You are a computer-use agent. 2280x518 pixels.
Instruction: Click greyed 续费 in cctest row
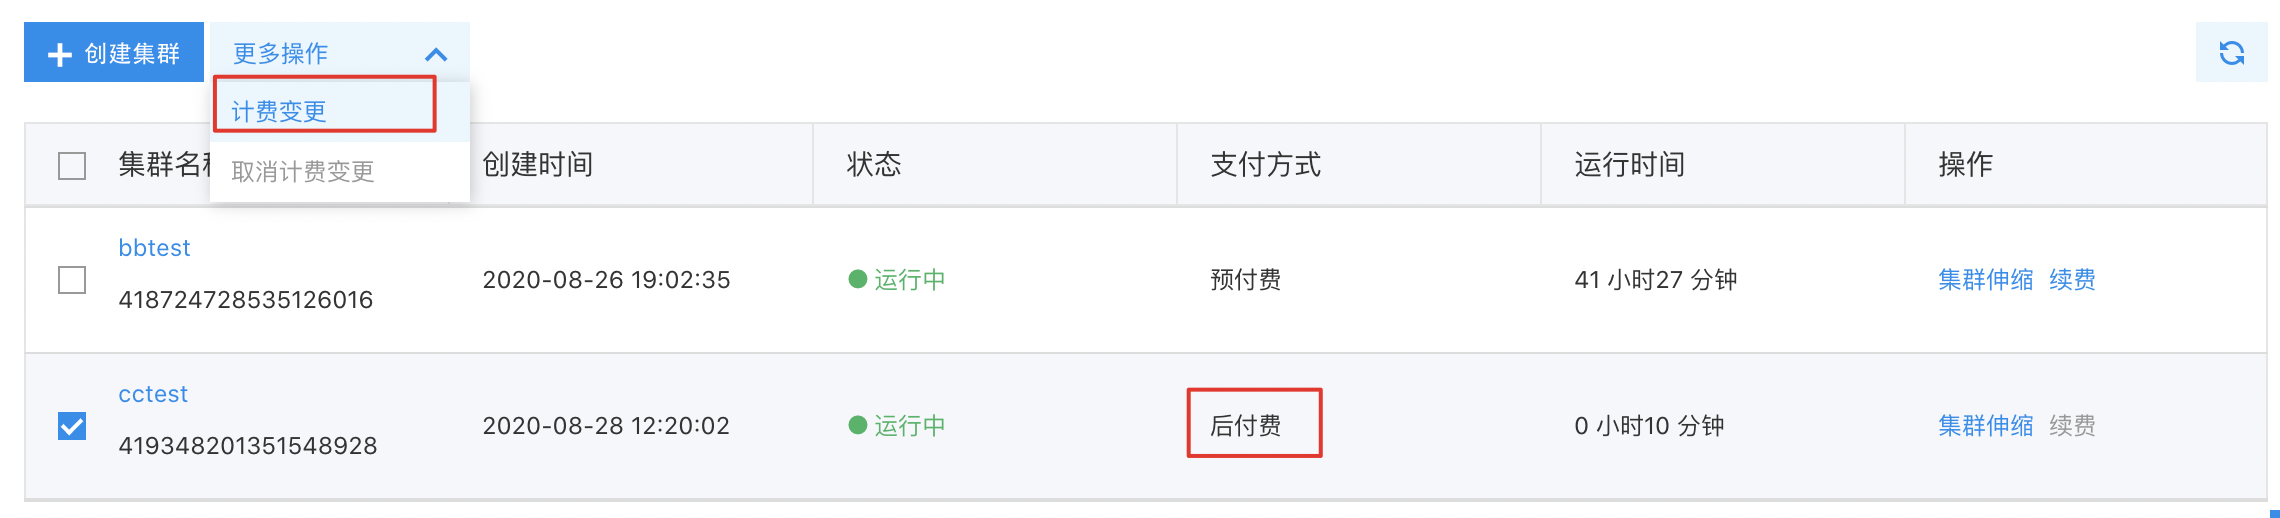2072,425
